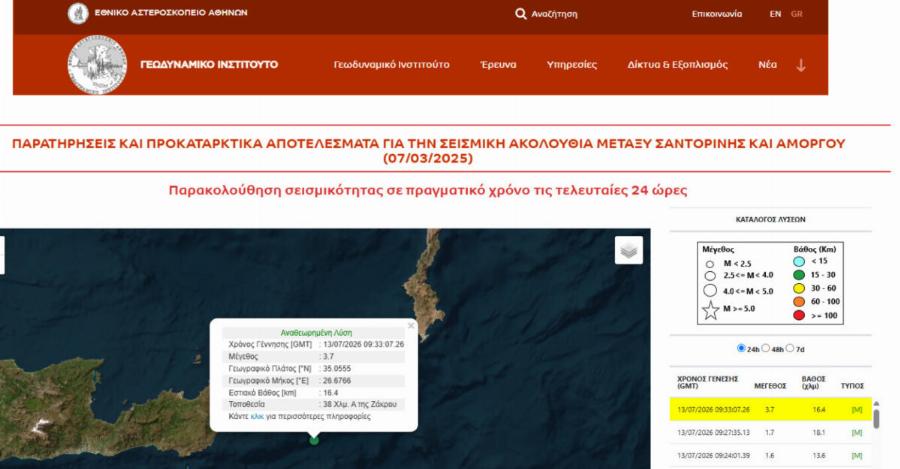This screenshot has width=900, height=469.
Task: Click the yellow '30 - 60' depth swatch
Action: (799, 288)
